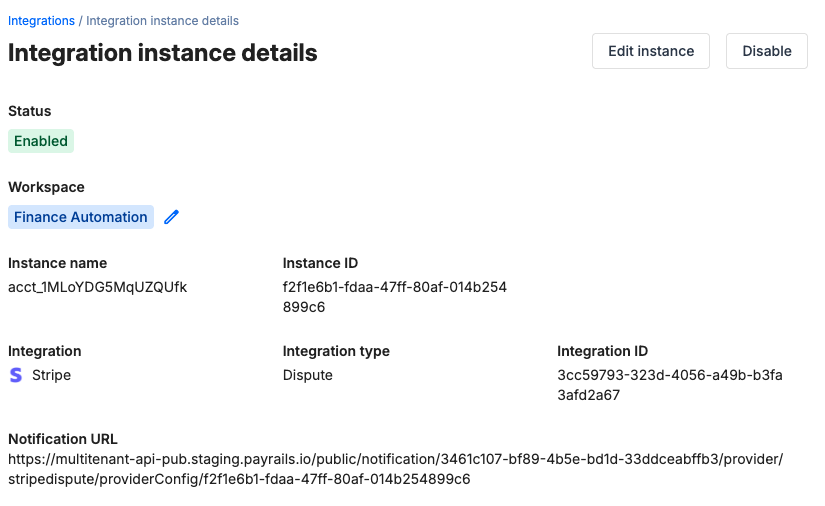Click the Edit instance button

tap(651, 51)
